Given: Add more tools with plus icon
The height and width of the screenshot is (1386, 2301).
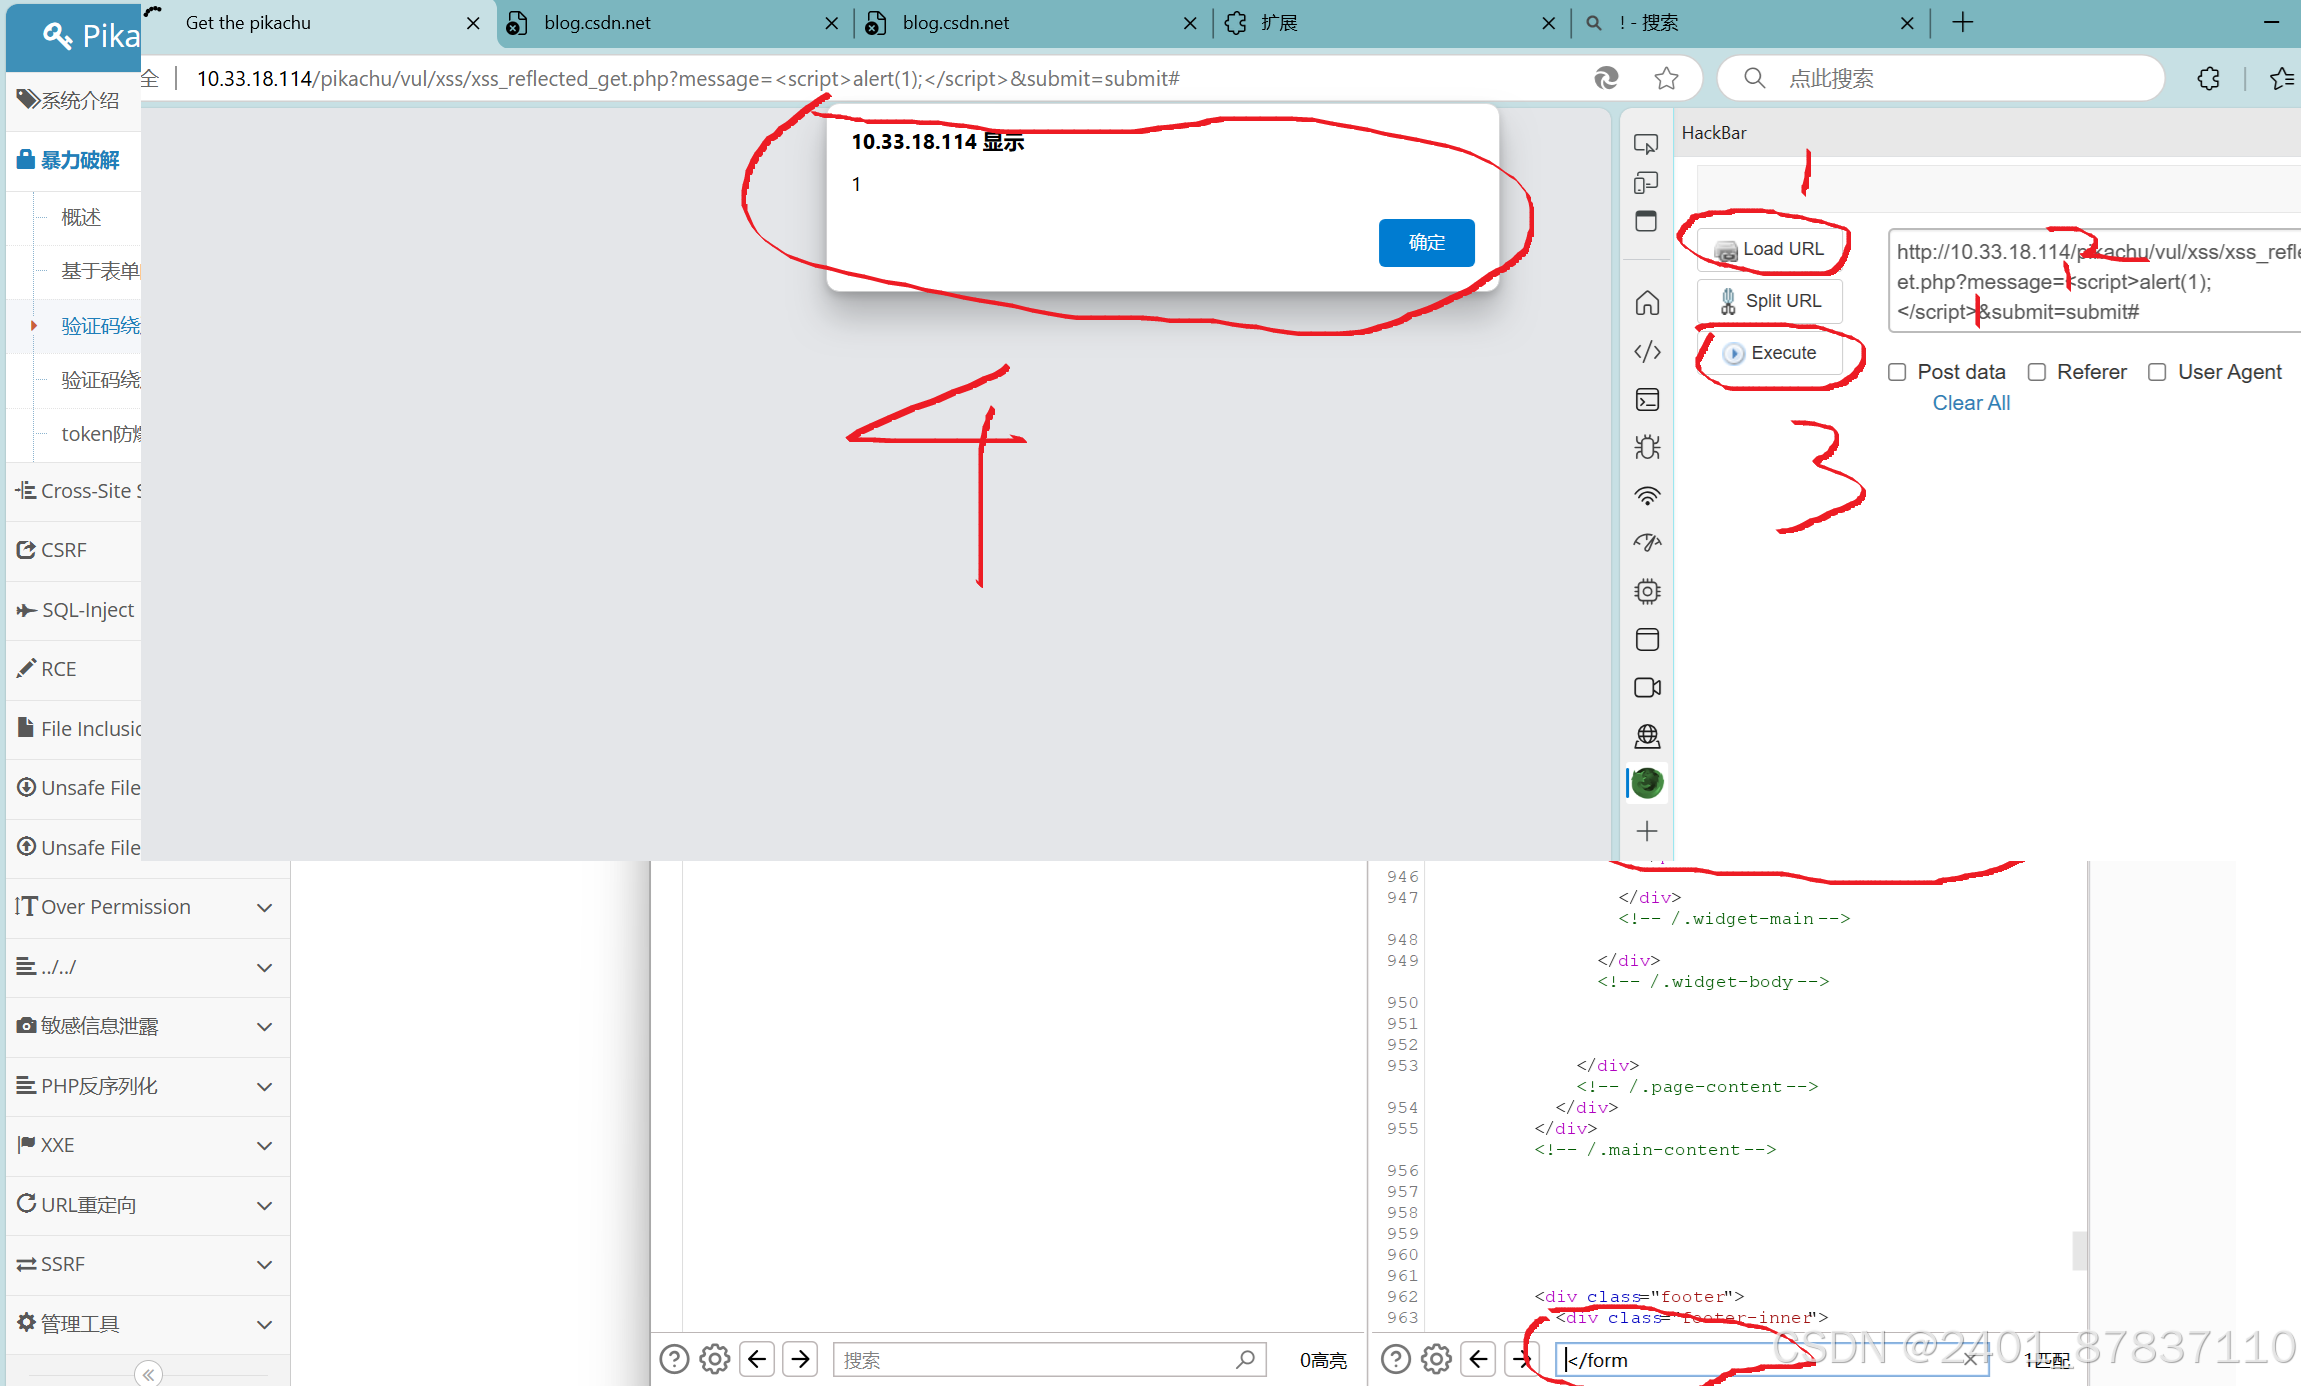Looking at the screenshot, I should pyautogui.click(x=1647, y=831).
